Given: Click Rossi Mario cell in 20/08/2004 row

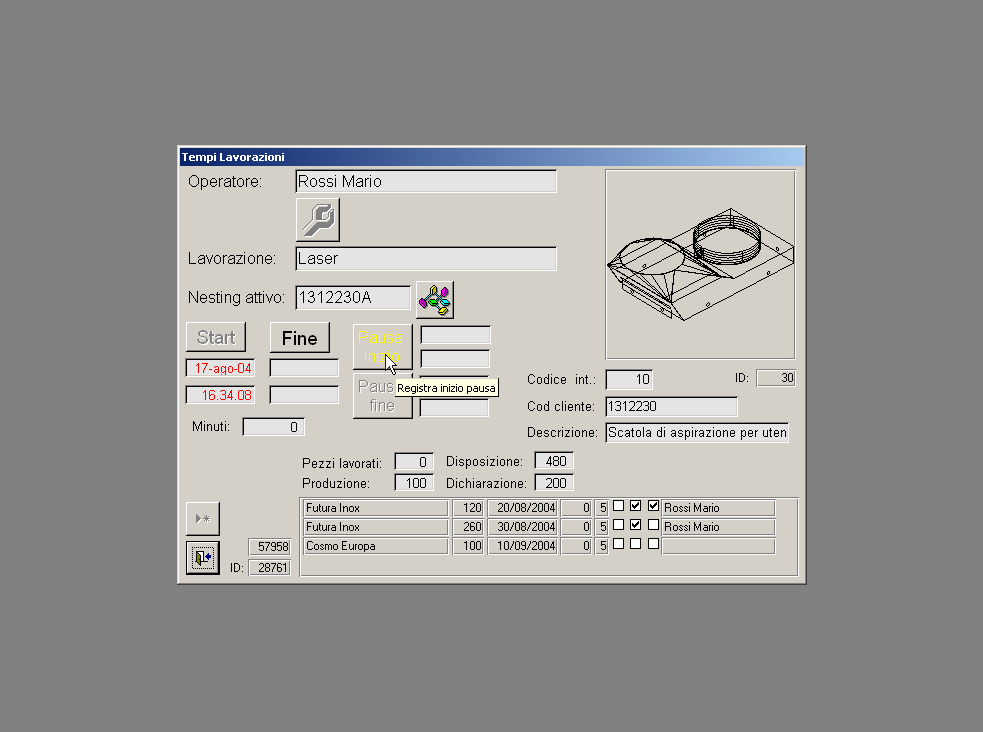Looking at the screenshot, I should (718, 508).
